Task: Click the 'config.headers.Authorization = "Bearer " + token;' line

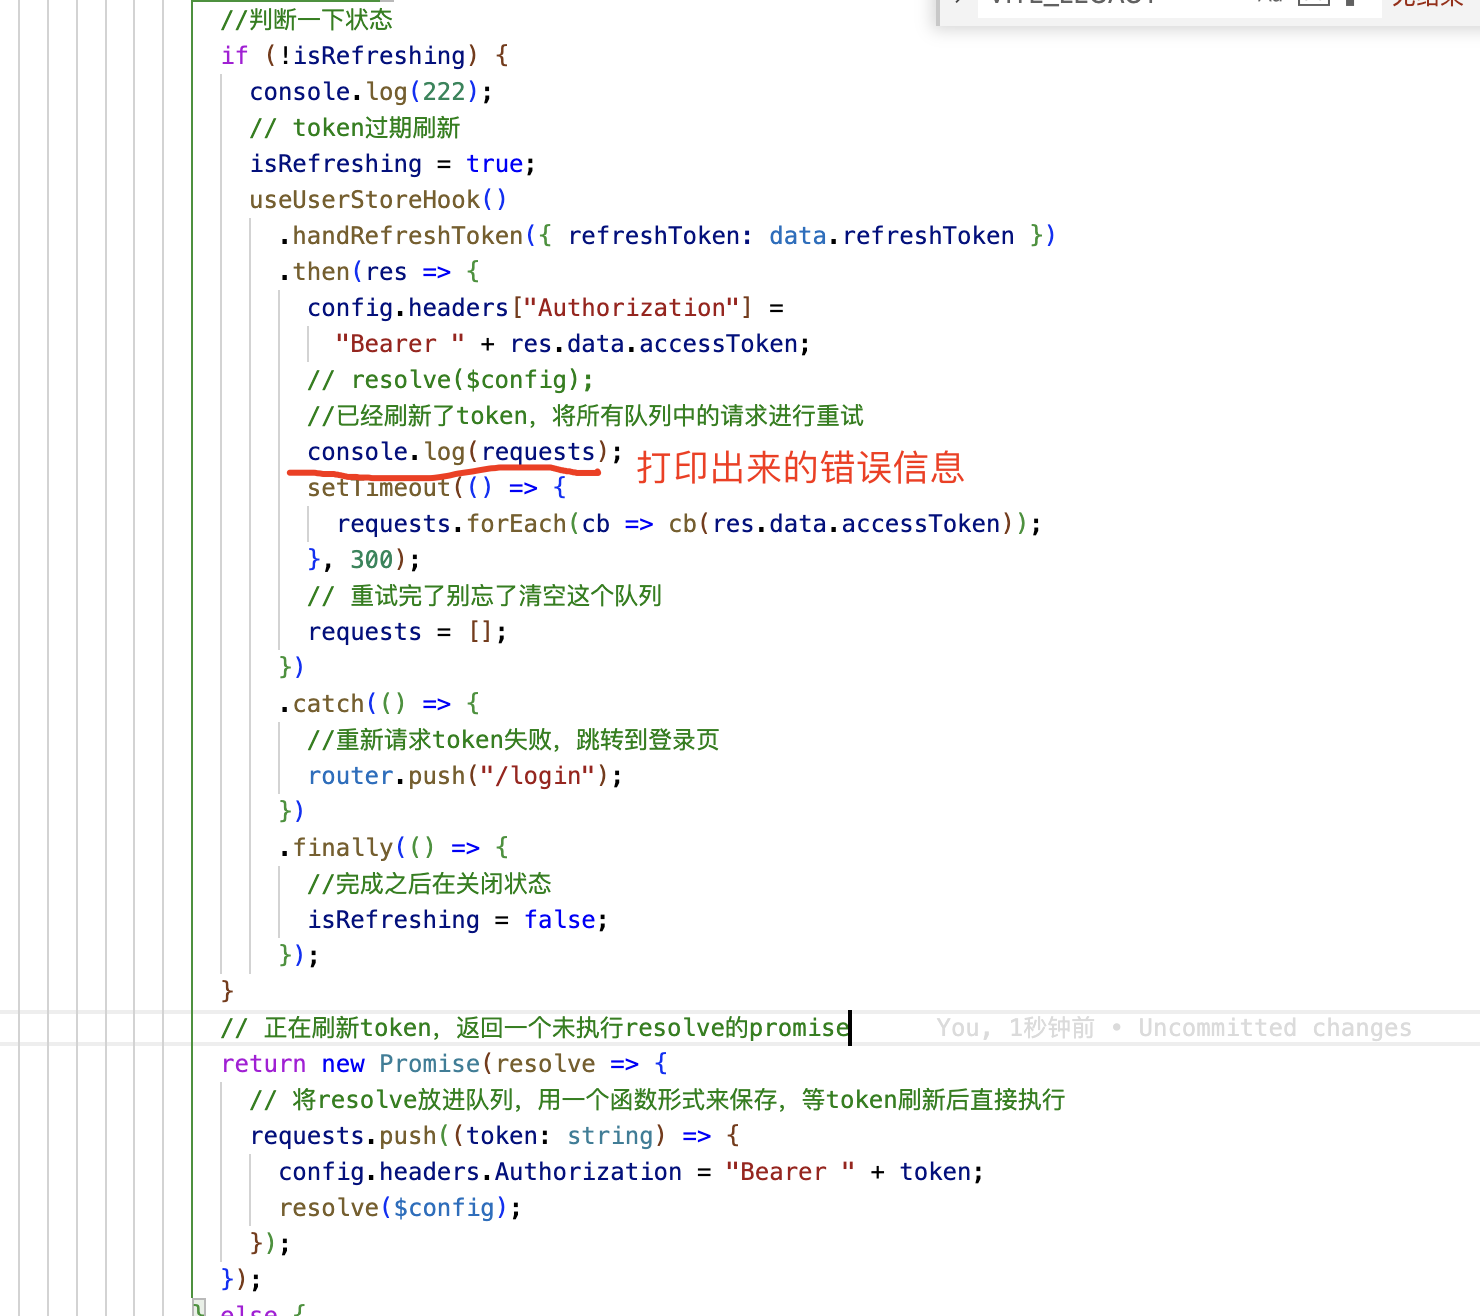Action: [631, 1172]
